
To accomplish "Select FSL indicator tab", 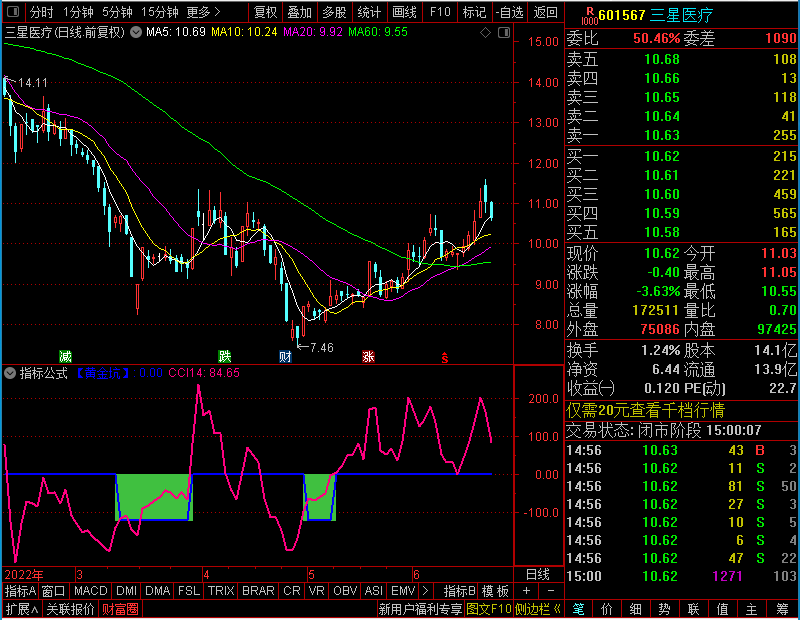I will tap(189, 591).
